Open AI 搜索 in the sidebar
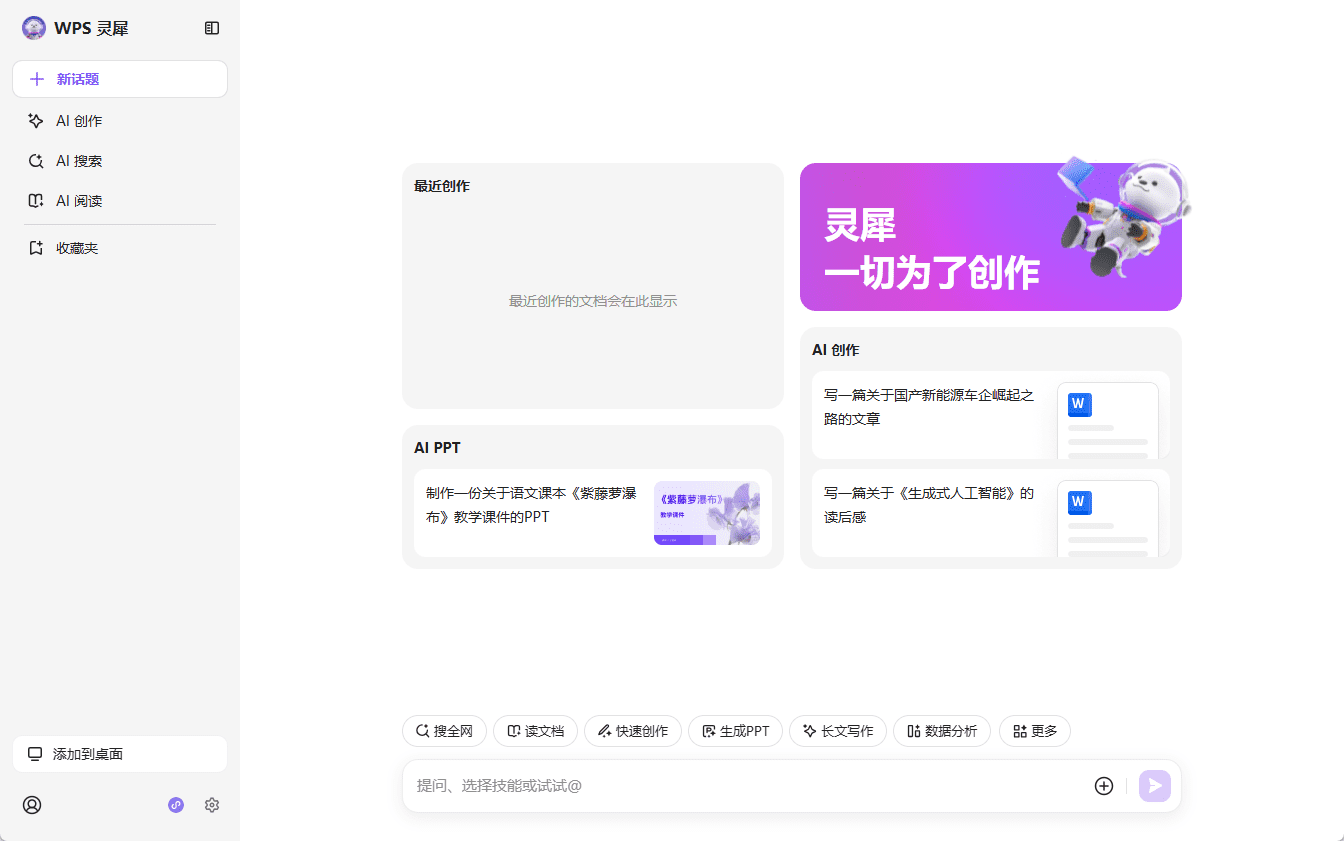The height and width of the screenshot is (841, 1344). pos(79,161)
